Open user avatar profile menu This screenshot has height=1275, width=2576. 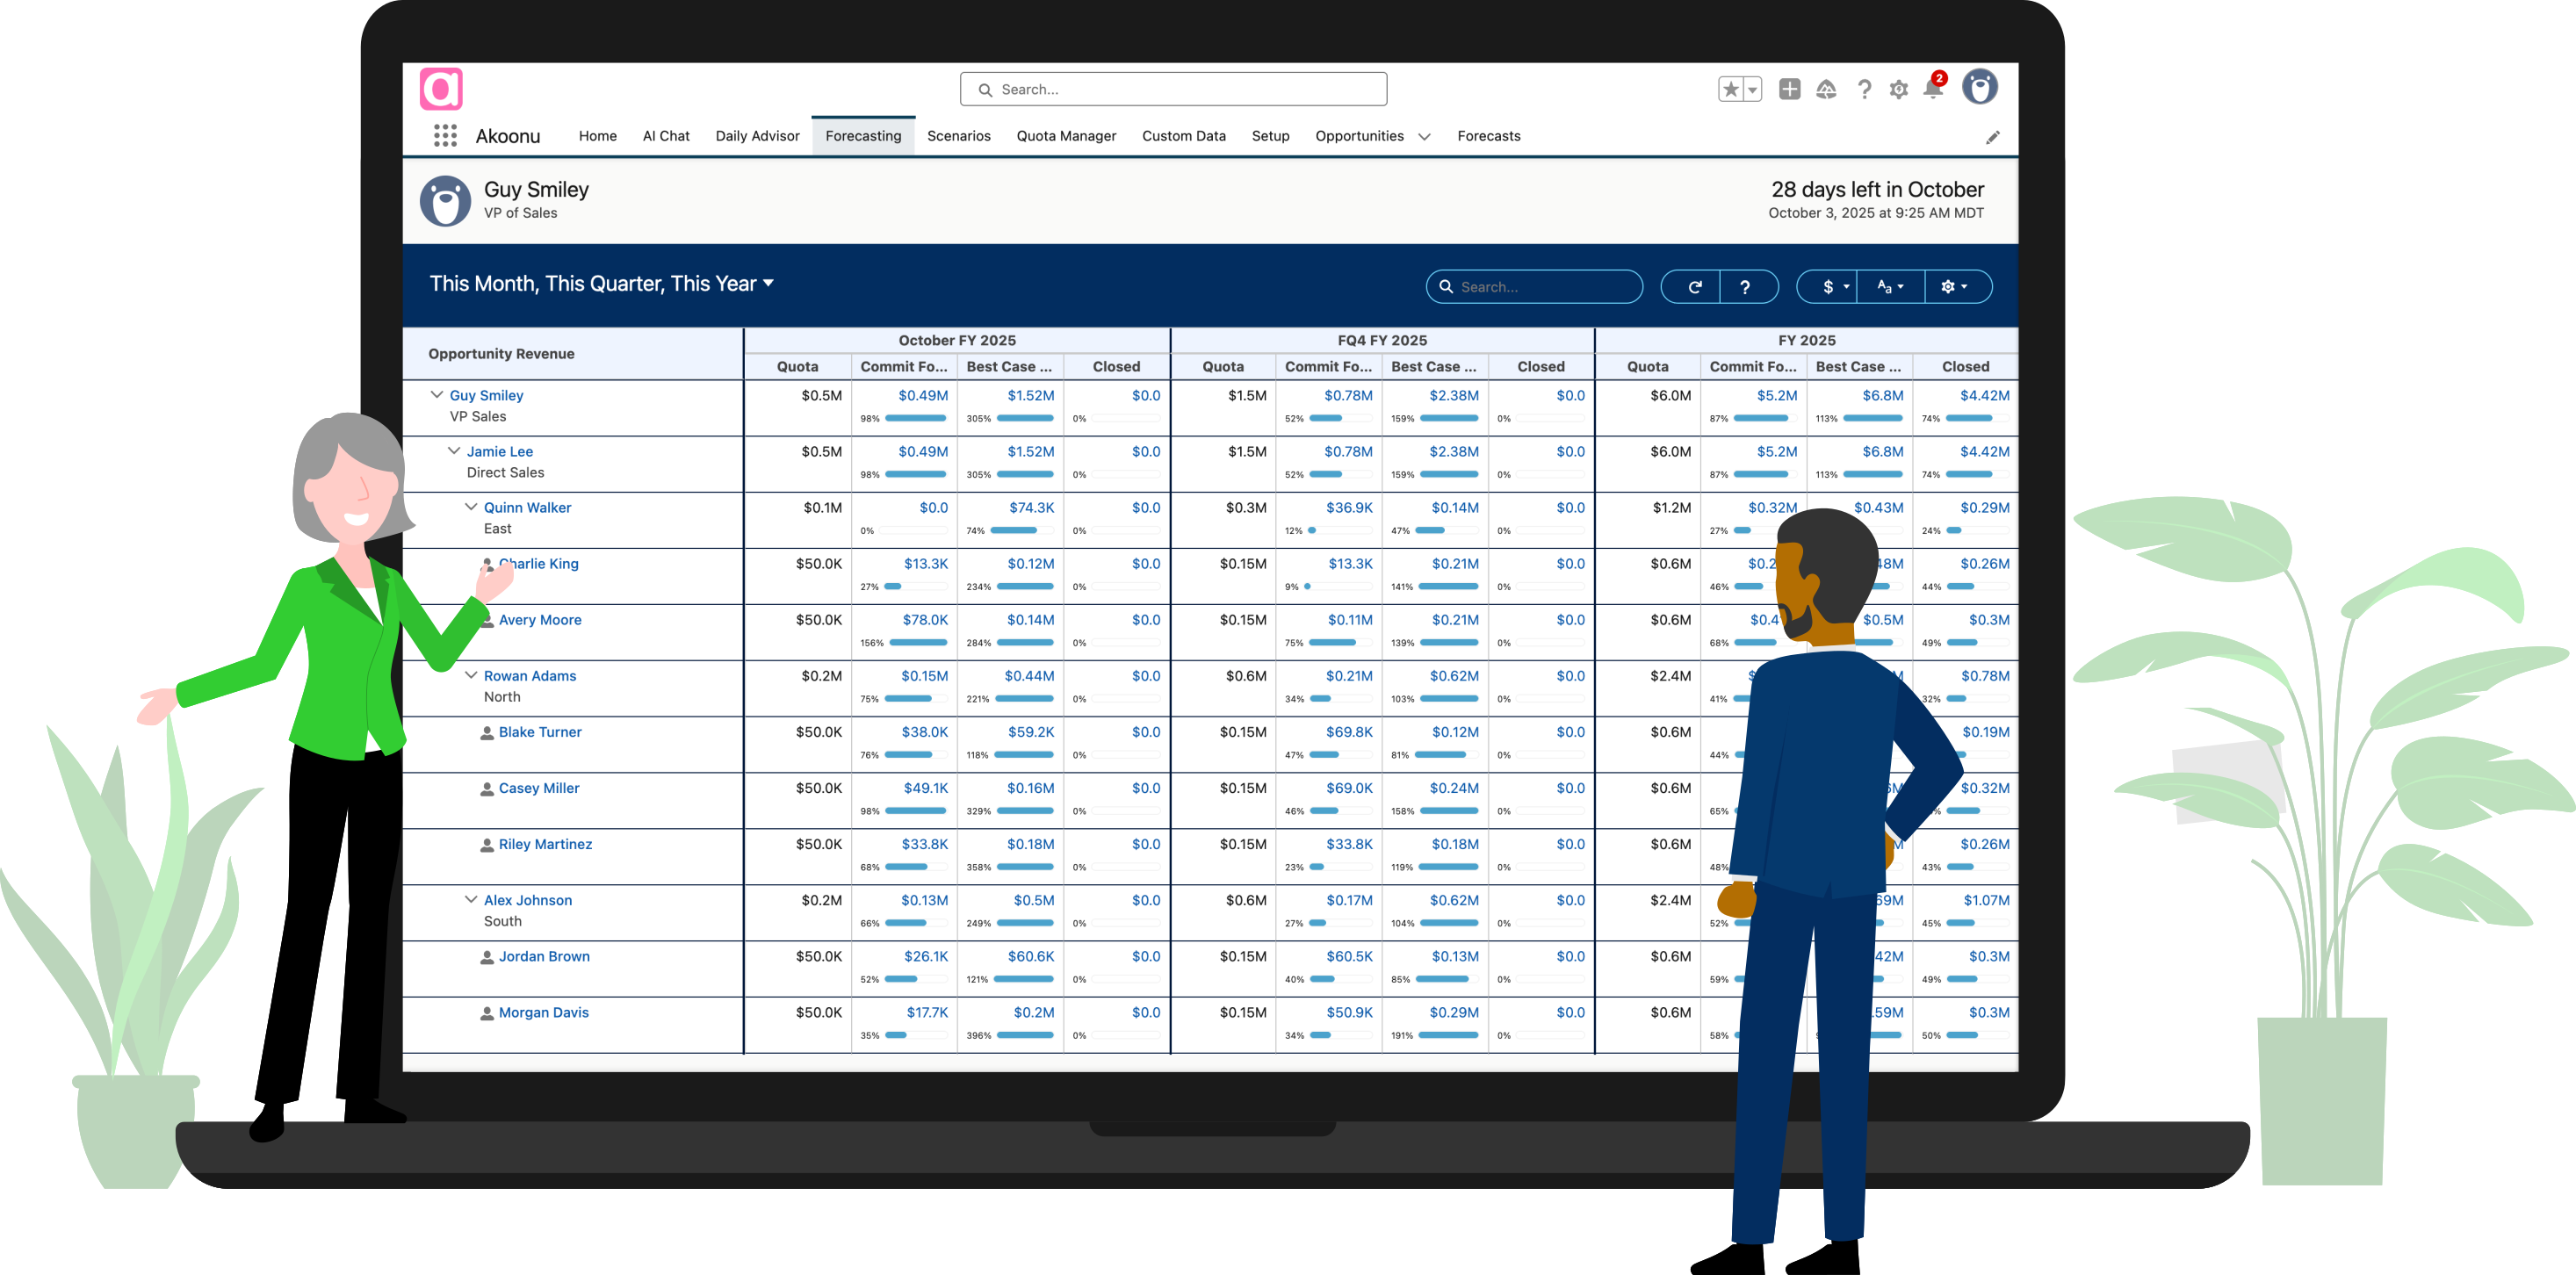click(x=1979, y=87)
